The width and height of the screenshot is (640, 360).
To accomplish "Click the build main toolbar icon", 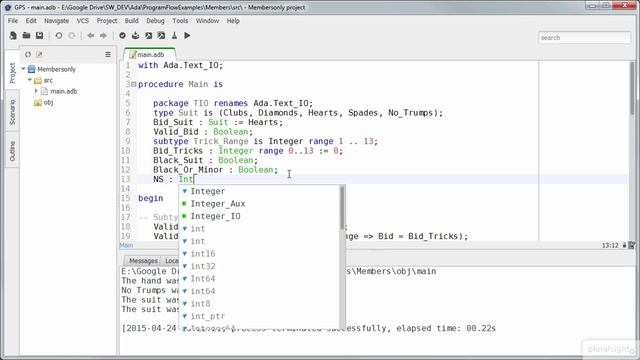I will point(149,36).
